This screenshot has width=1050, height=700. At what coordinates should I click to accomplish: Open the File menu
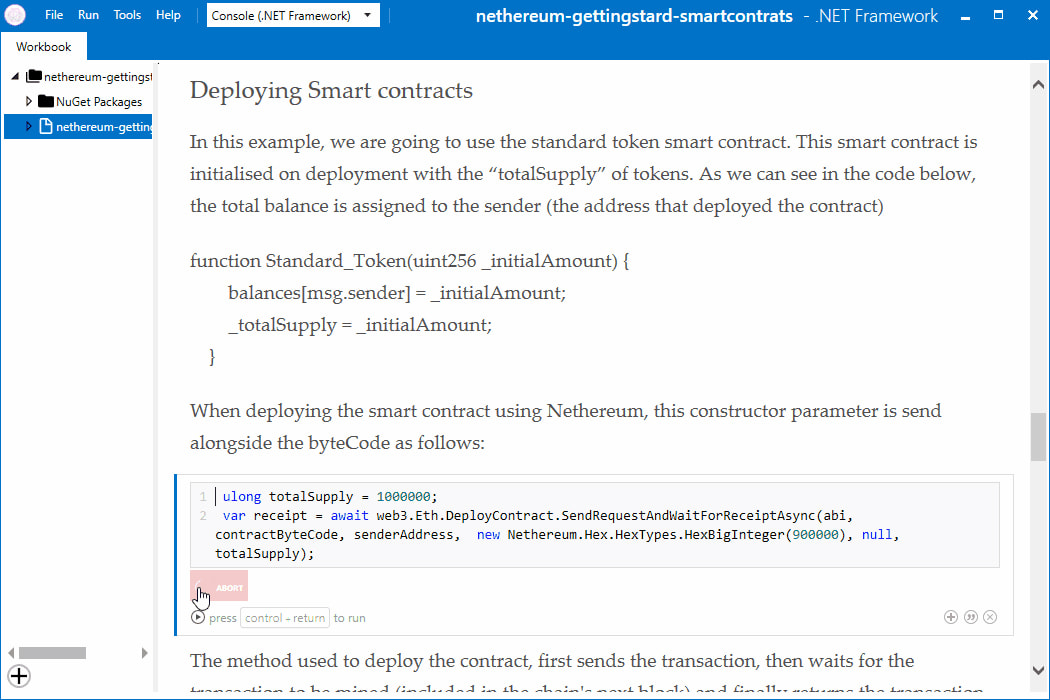[x=54, y=16]
